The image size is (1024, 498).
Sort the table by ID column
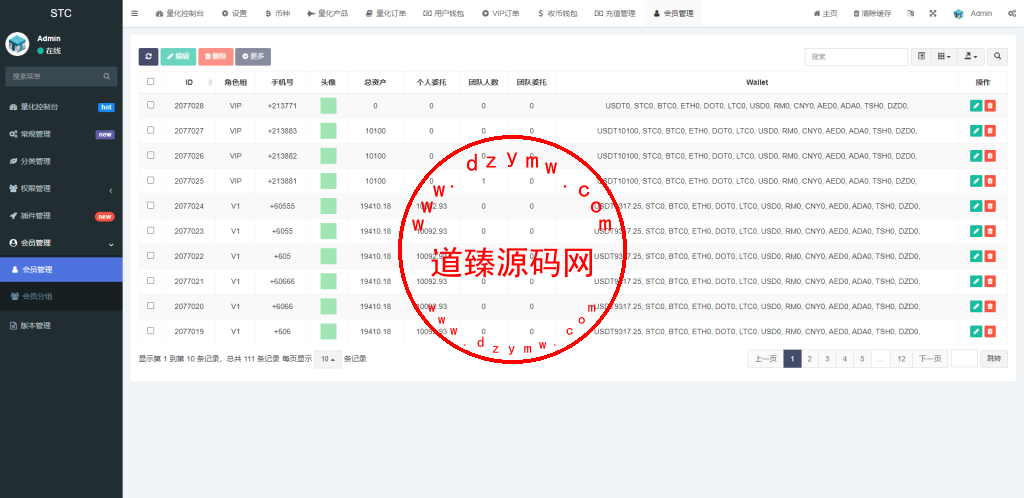click(189, 82)
